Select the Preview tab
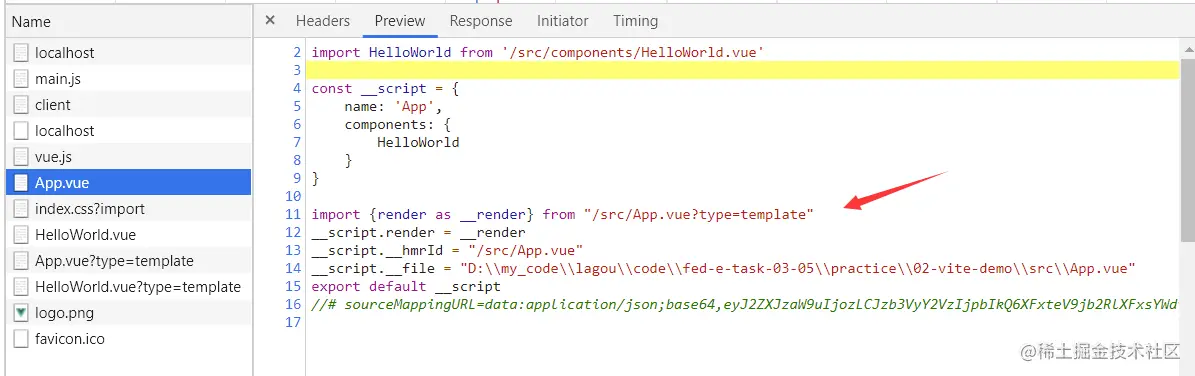 pyautogui.click(x=400, y=21)
